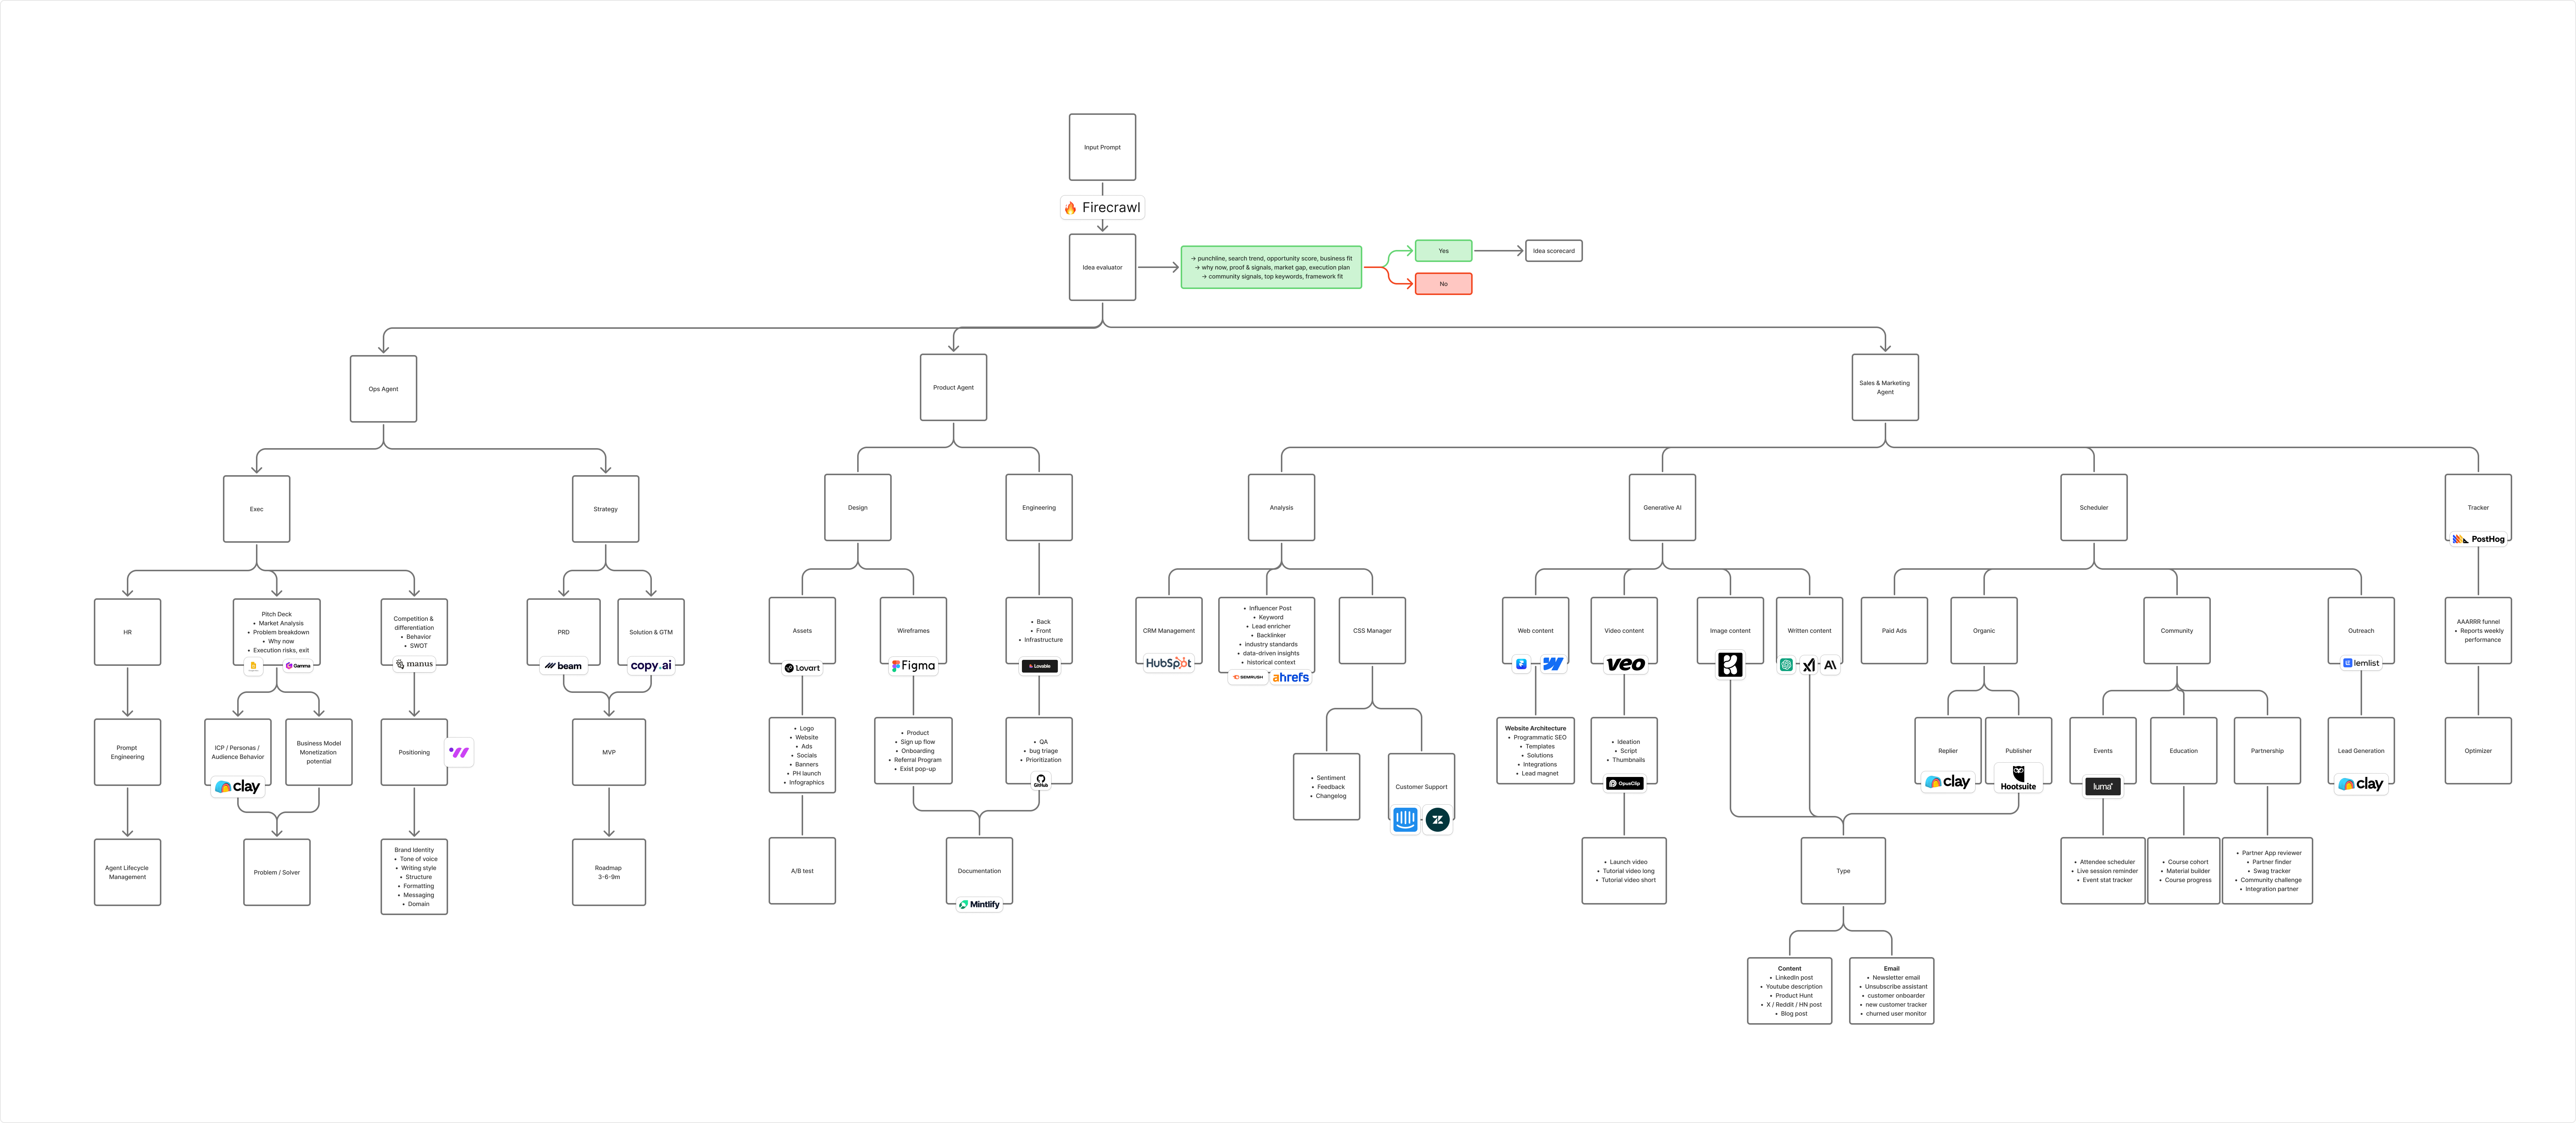
Task: Click the clay logo under ICP / Personas
Action: click(x=237, y=787)
